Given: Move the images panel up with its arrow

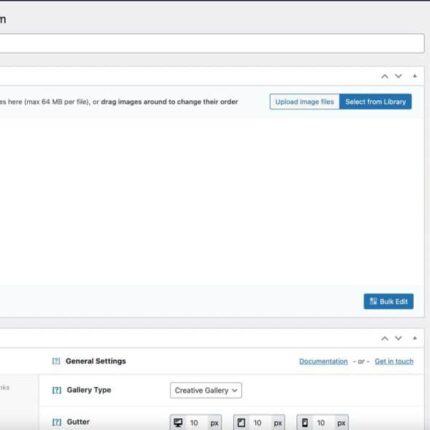Looking at the screenshot, I should [384, 76].
